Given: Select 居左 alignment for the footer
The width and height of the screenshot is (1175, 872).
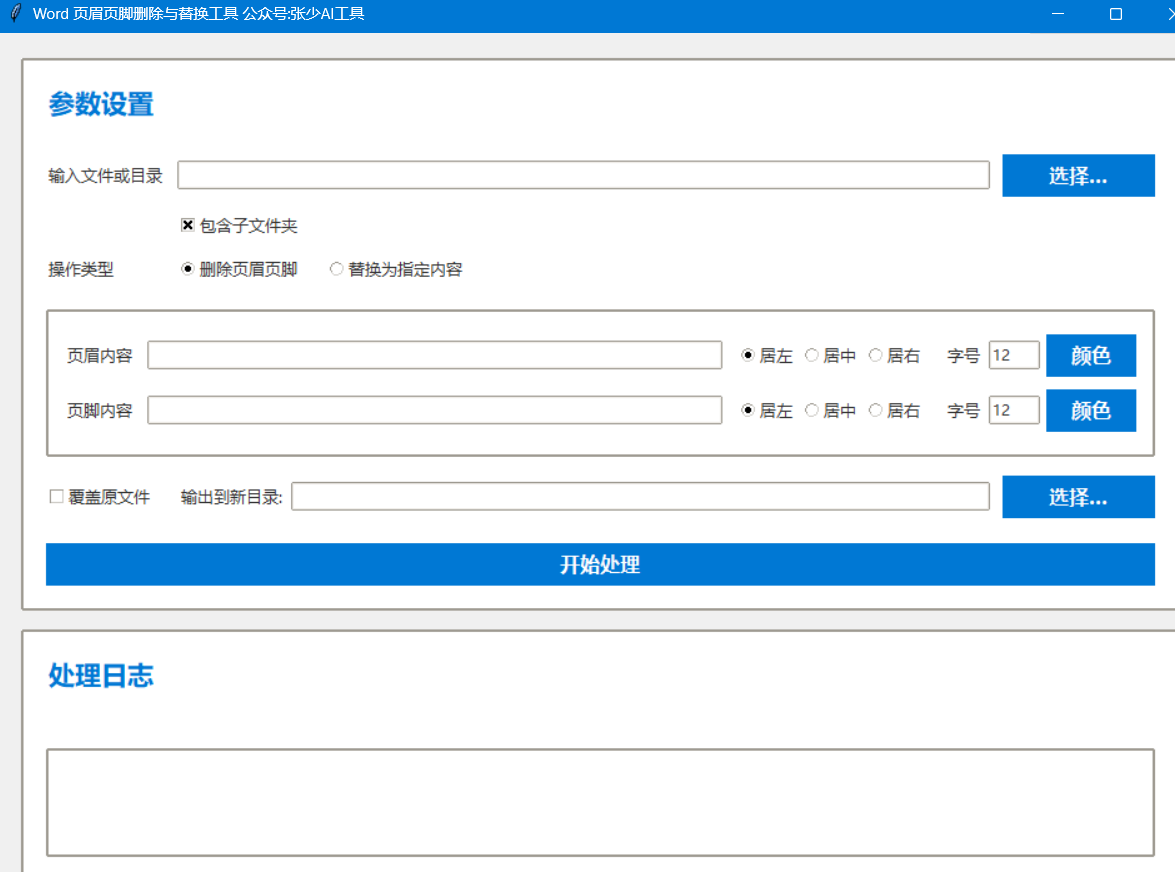Looking at the screenshot, I should tap(748, 410).
